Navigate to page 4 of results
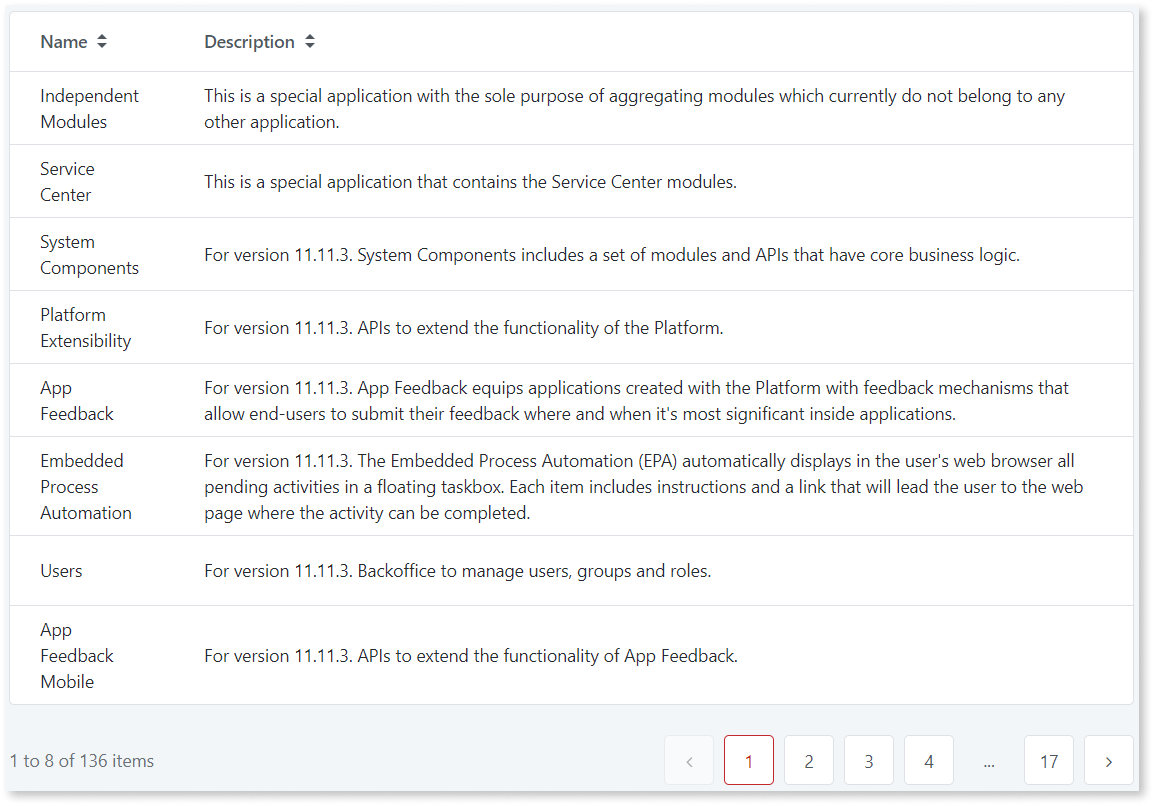This screenshot has height=806, width=1154. pos(929,760)
